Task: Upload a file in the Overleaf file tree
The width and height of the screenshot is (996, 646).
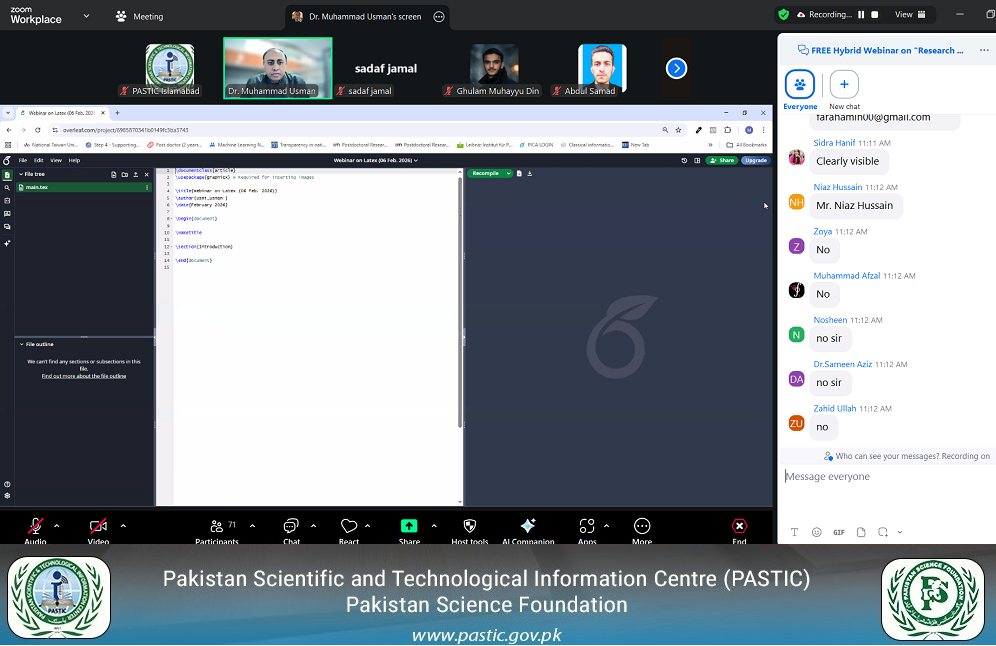Action: coord(135,174)
